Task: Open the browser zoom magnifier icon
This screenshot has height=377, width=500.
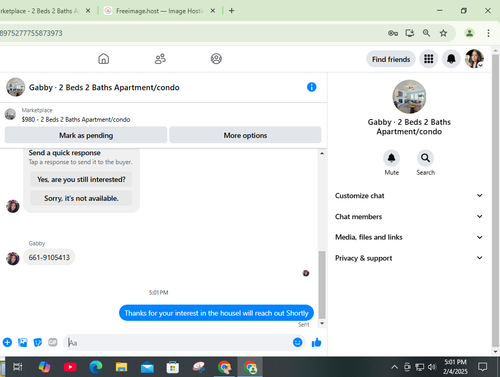Action: (426, 33)
